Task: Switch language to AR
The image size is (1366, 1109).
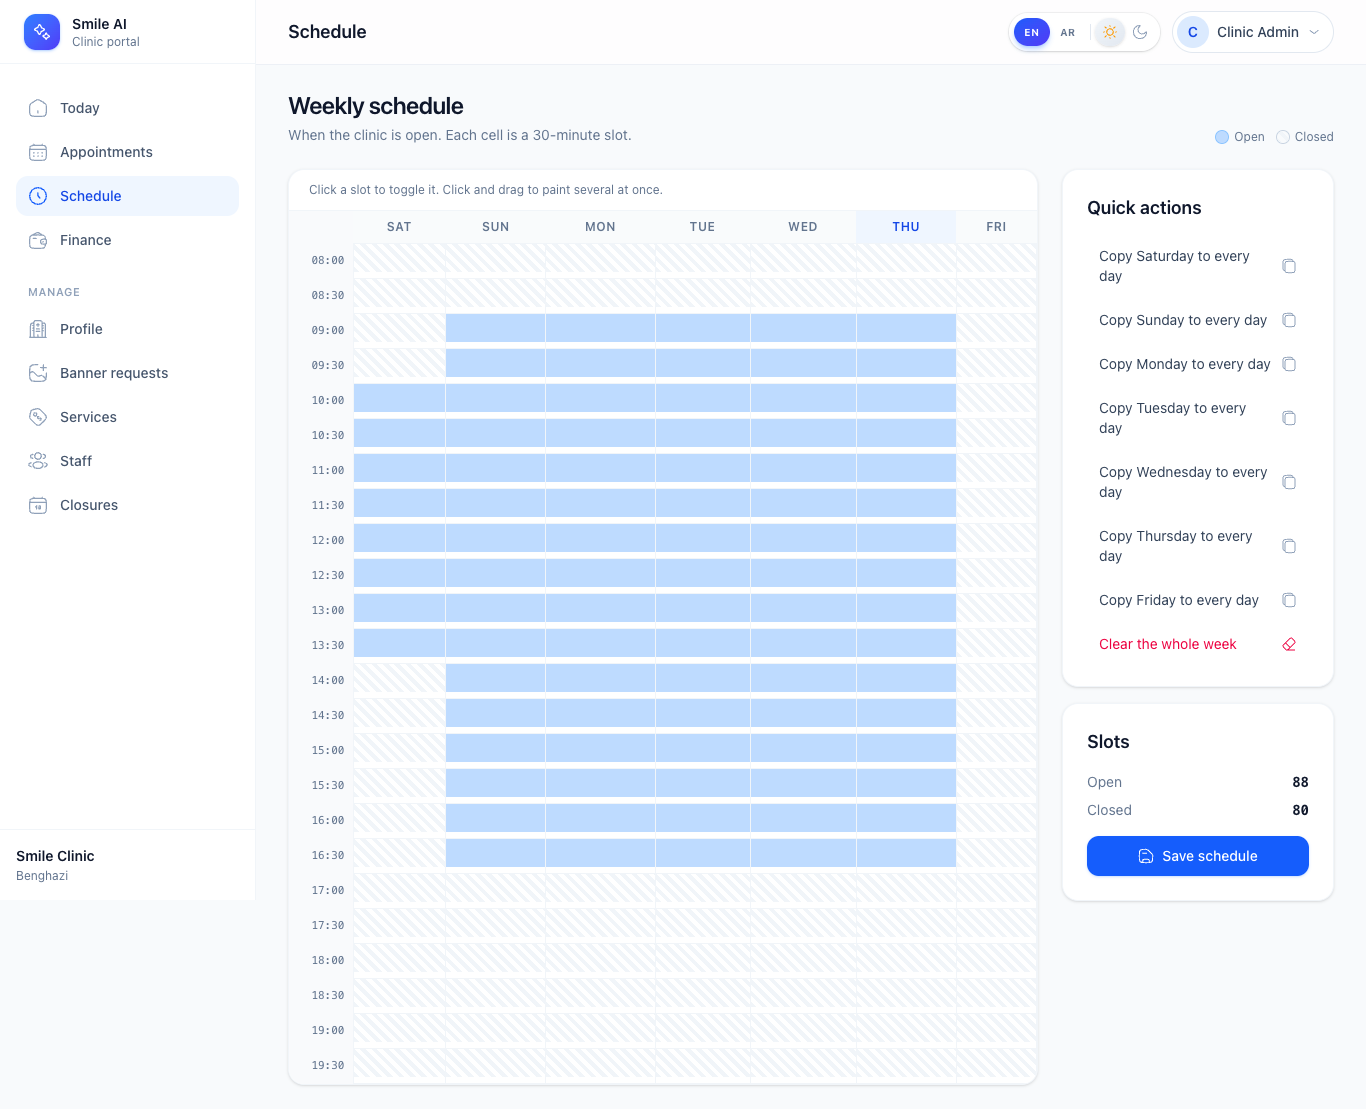Action: 1068,32
